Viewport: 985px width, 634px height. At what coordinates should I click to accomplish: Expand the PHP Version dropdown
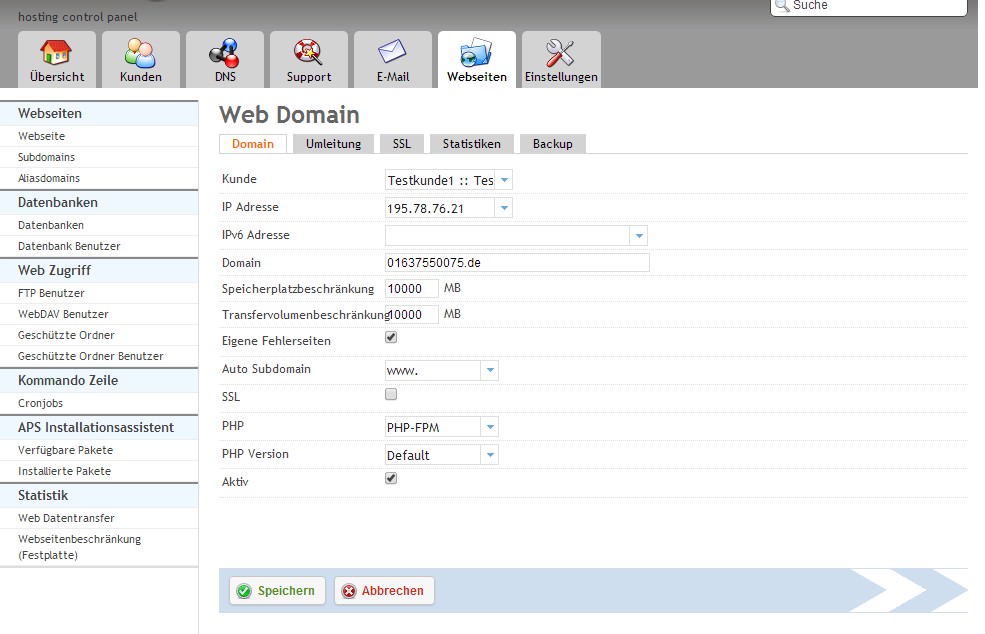point(489,455)
